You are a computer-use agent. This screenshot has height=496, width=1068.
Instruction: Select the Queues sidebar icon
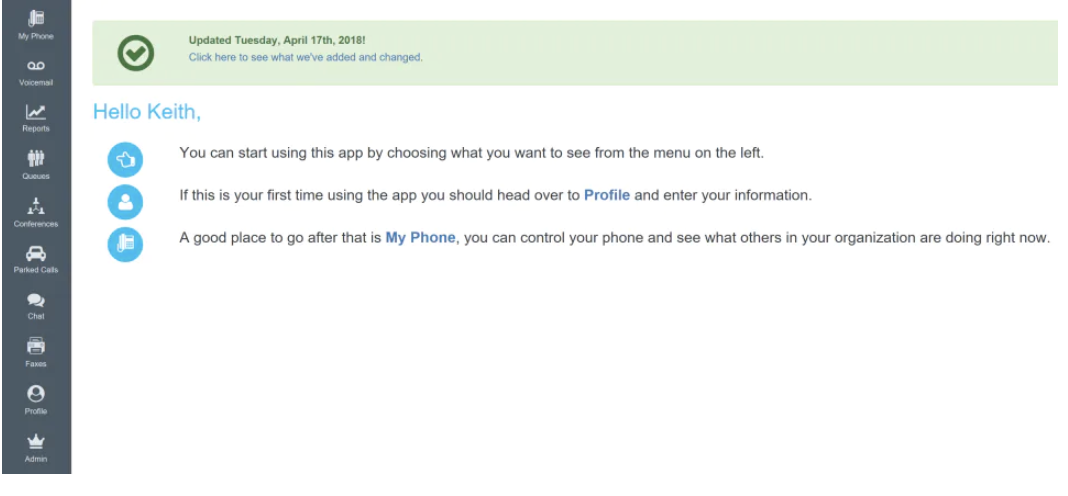35,164
